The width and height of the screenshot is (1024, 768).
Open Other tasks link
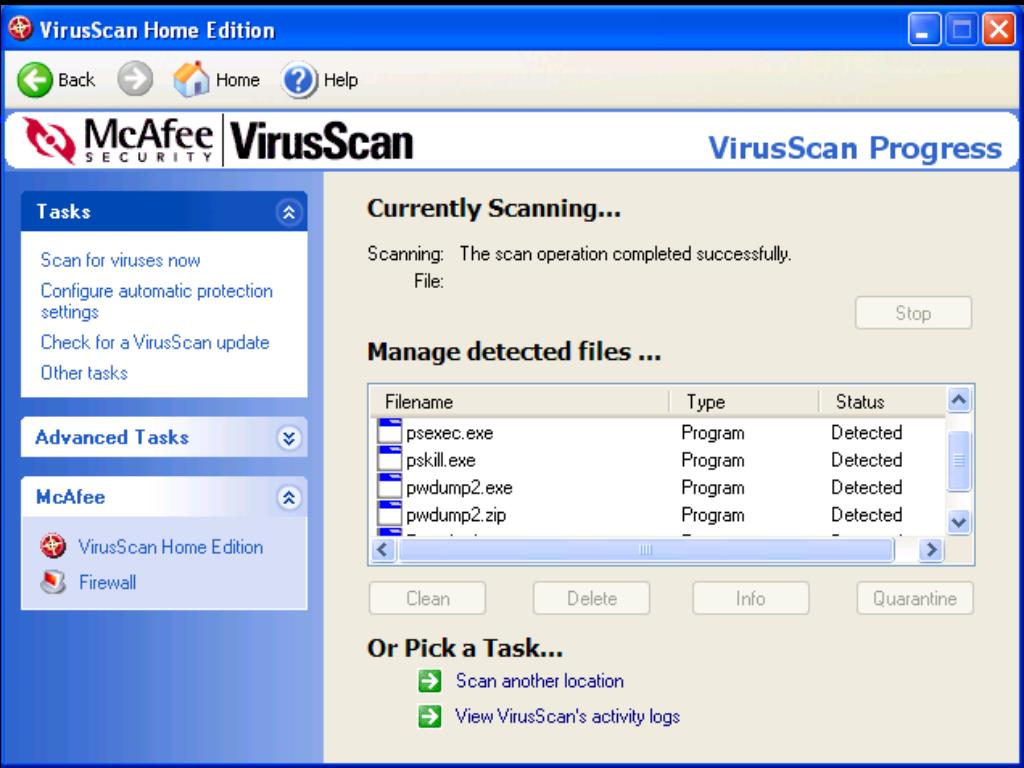84,373
